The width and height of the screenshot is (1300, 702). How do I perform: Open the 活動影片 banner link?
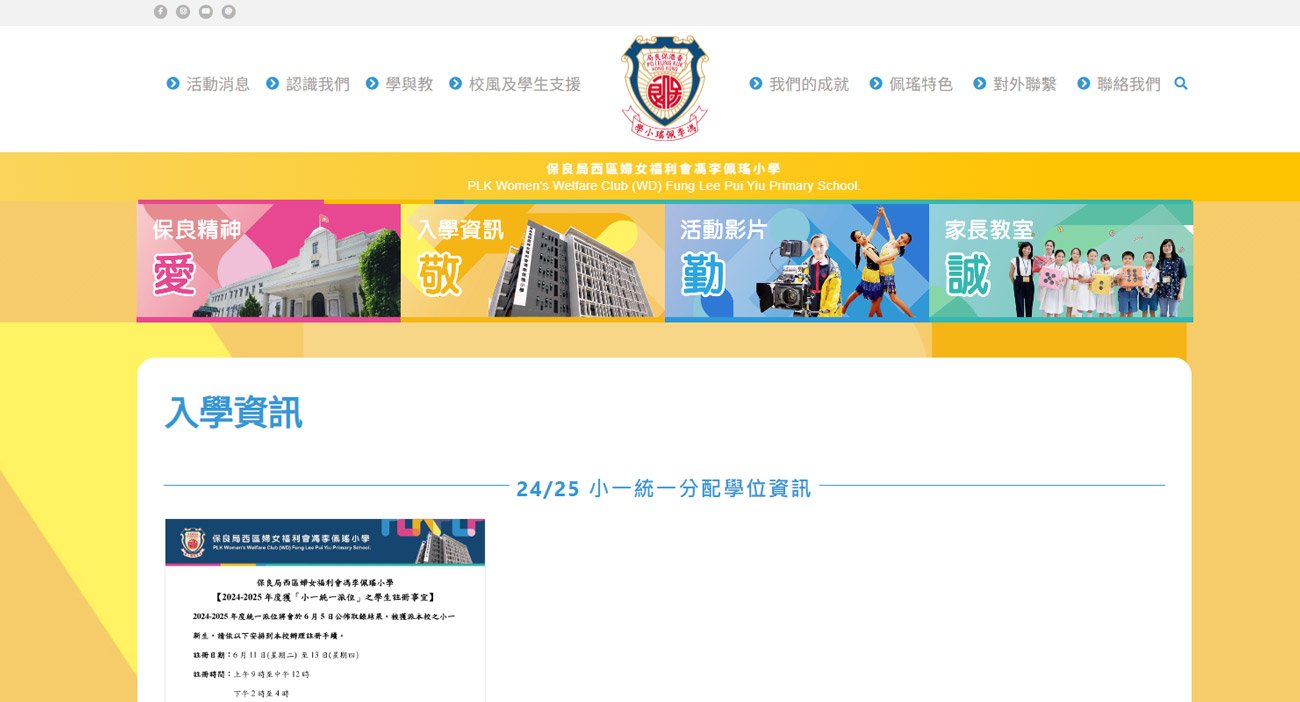[795, 261]
